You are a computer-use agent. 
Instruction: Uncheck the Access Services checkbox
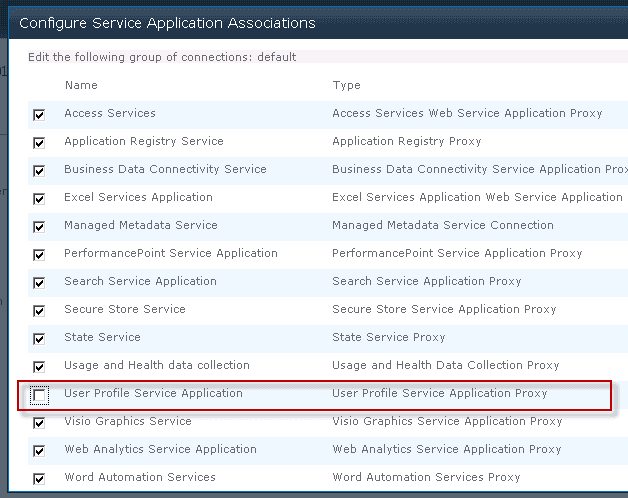[x=39, y=115]
